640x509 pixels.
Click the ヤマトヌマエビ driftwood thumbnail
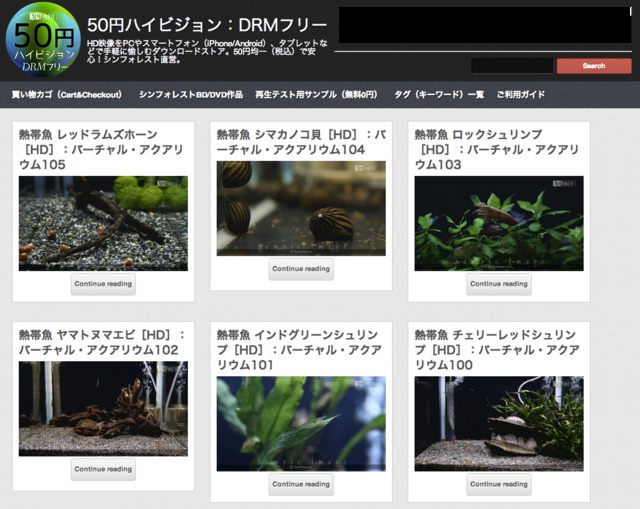[103, 408]
